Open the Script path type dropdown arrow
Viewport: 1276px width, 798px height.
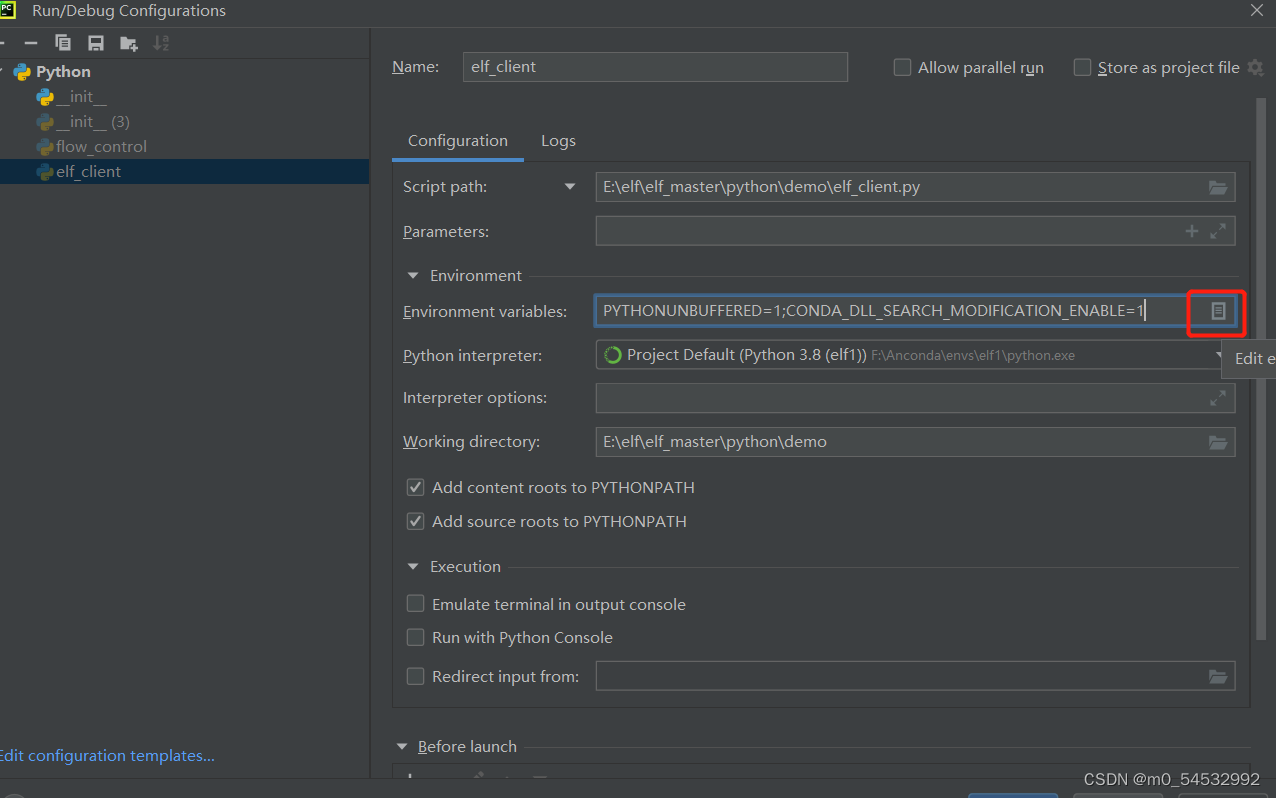pos(570,187)
